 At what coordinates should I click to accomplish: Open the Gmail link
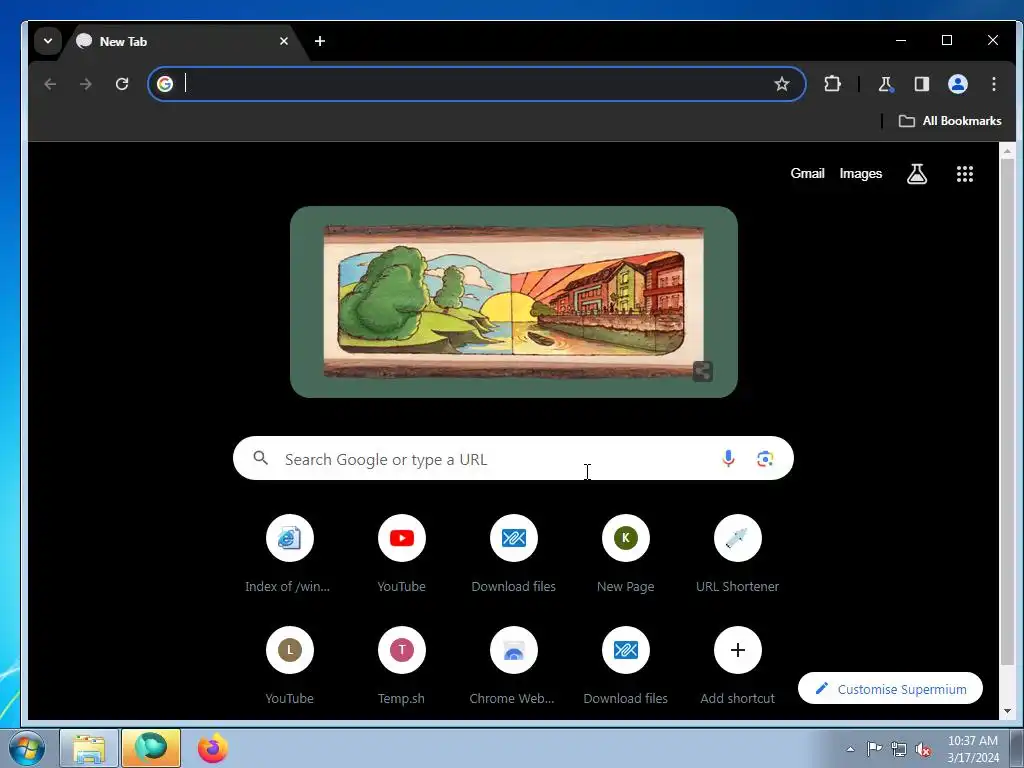tap(807, 174)
